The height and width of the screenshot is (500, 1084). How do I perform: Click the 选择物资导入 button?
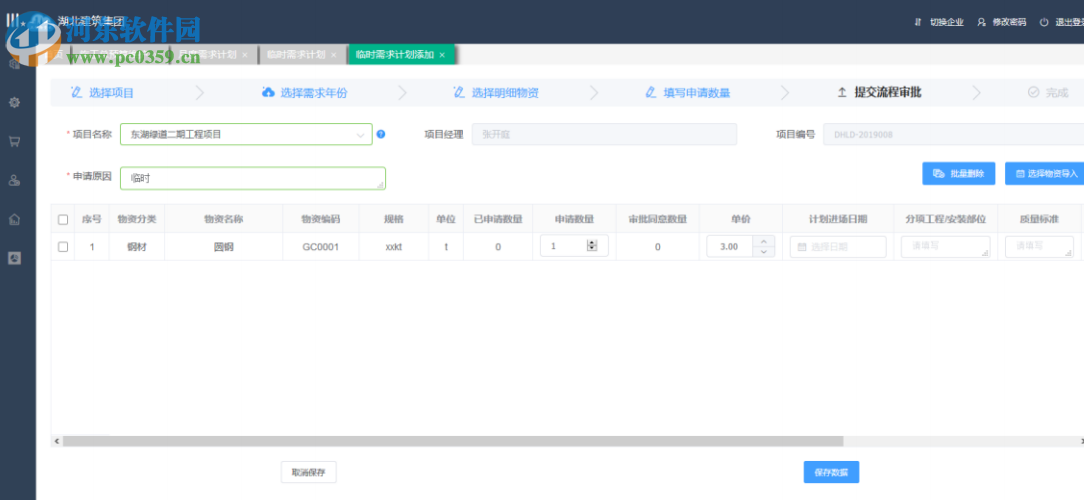[x=1047, y=174]
